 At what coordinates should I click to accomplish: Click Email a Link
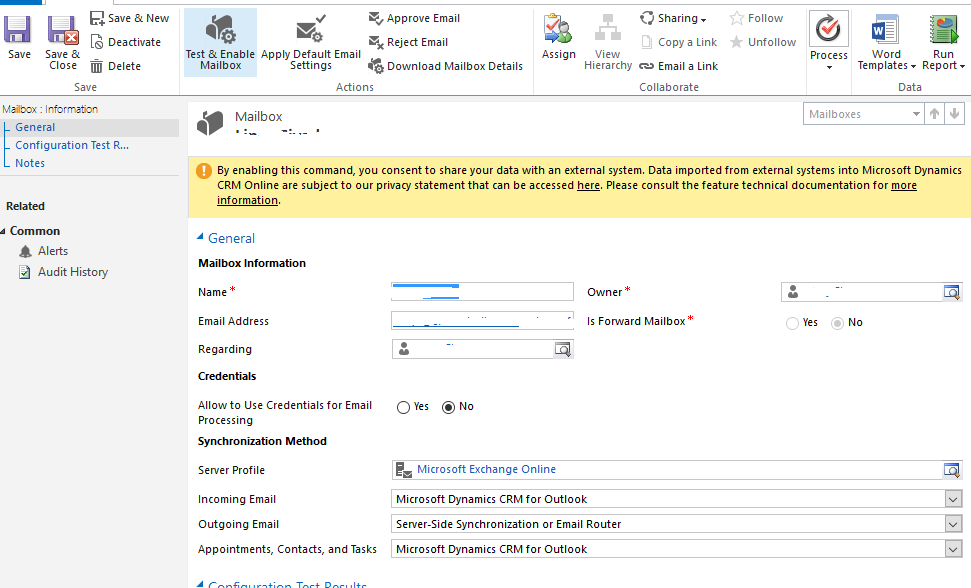pyautogui.click(x=679, y=66)
